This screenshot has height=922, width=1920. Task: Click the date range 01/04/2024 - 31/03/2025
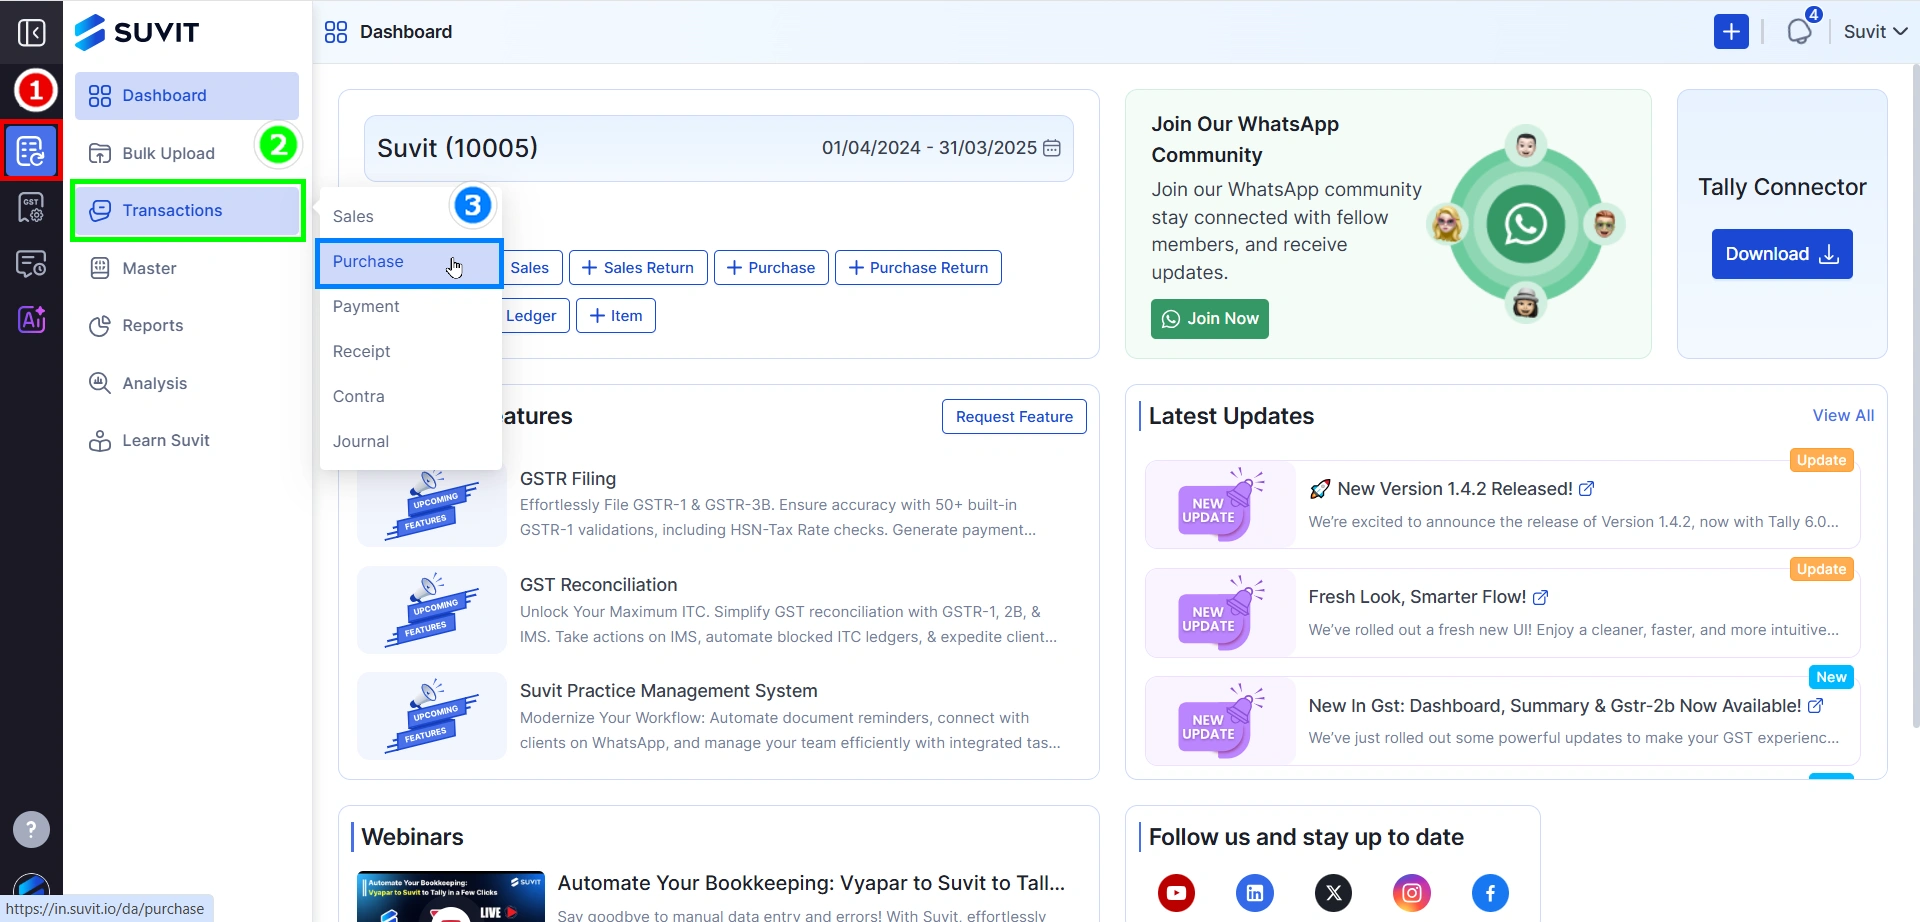click(x=929, y=148)
